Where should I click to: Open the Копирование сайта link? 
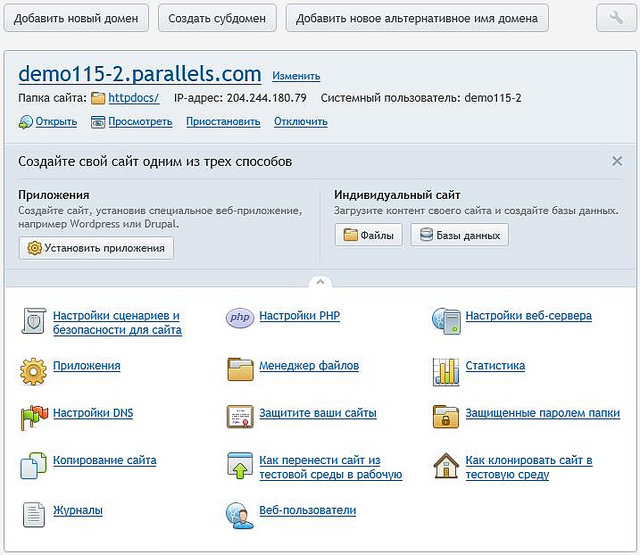105,460
